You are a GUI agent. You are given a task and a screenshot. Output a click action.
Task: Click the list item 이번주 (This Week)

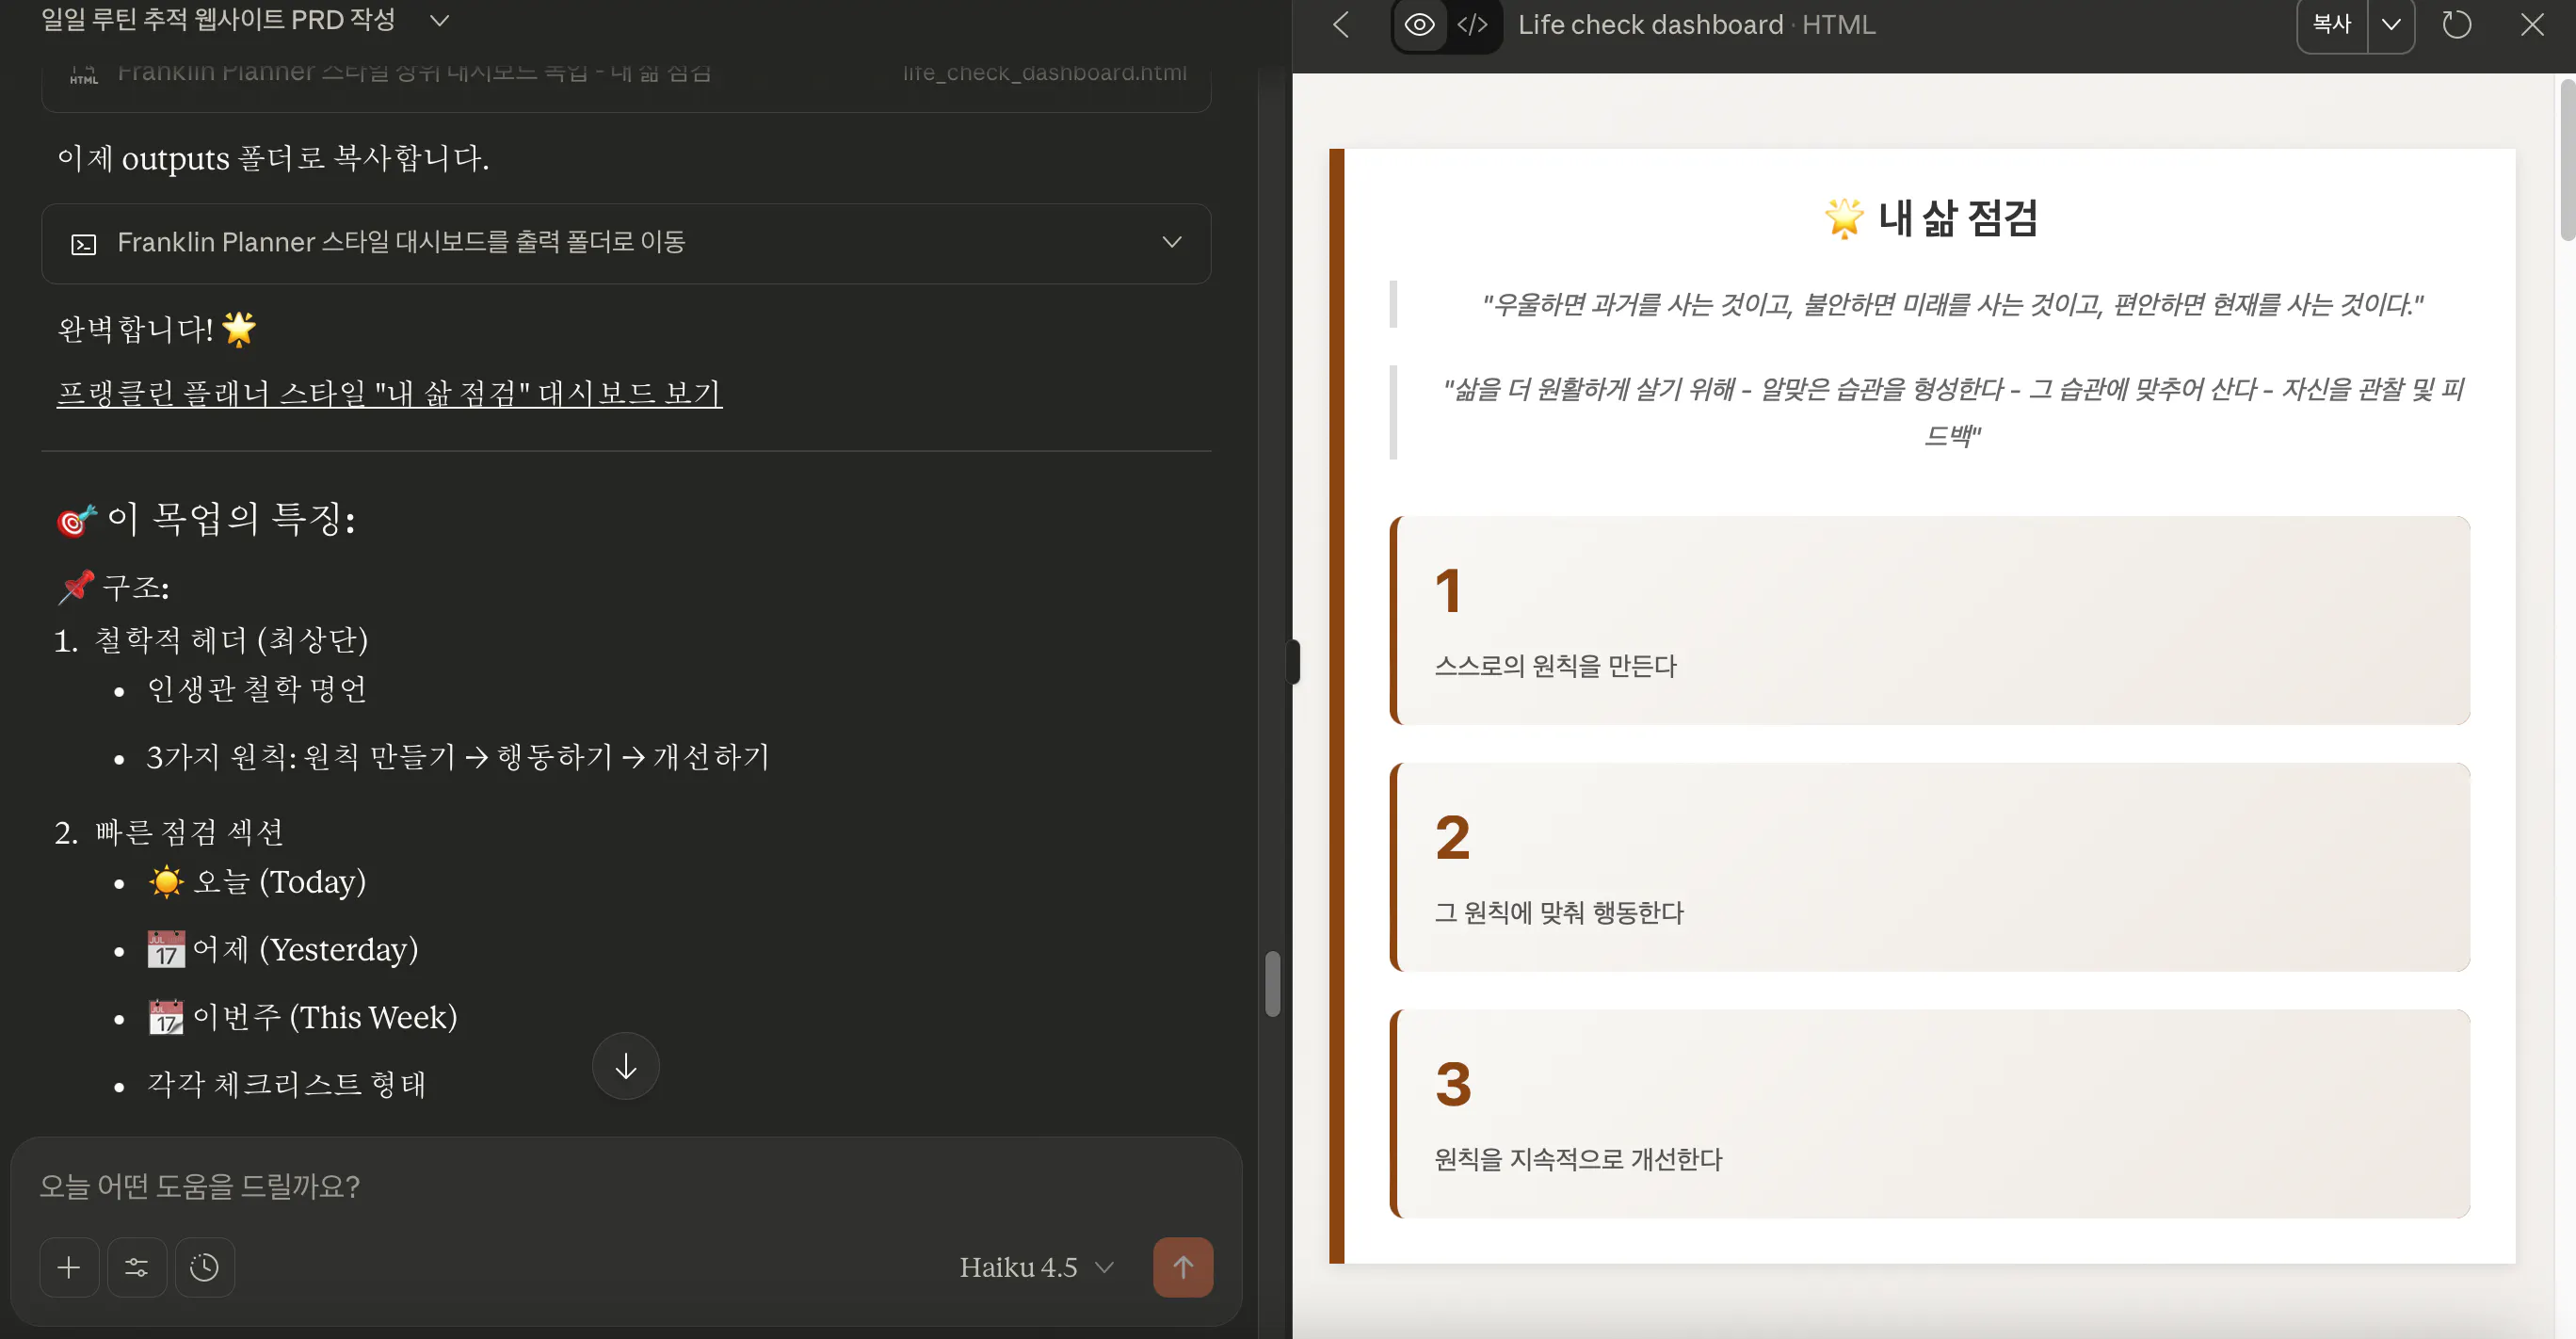[x=302, y=1017]
